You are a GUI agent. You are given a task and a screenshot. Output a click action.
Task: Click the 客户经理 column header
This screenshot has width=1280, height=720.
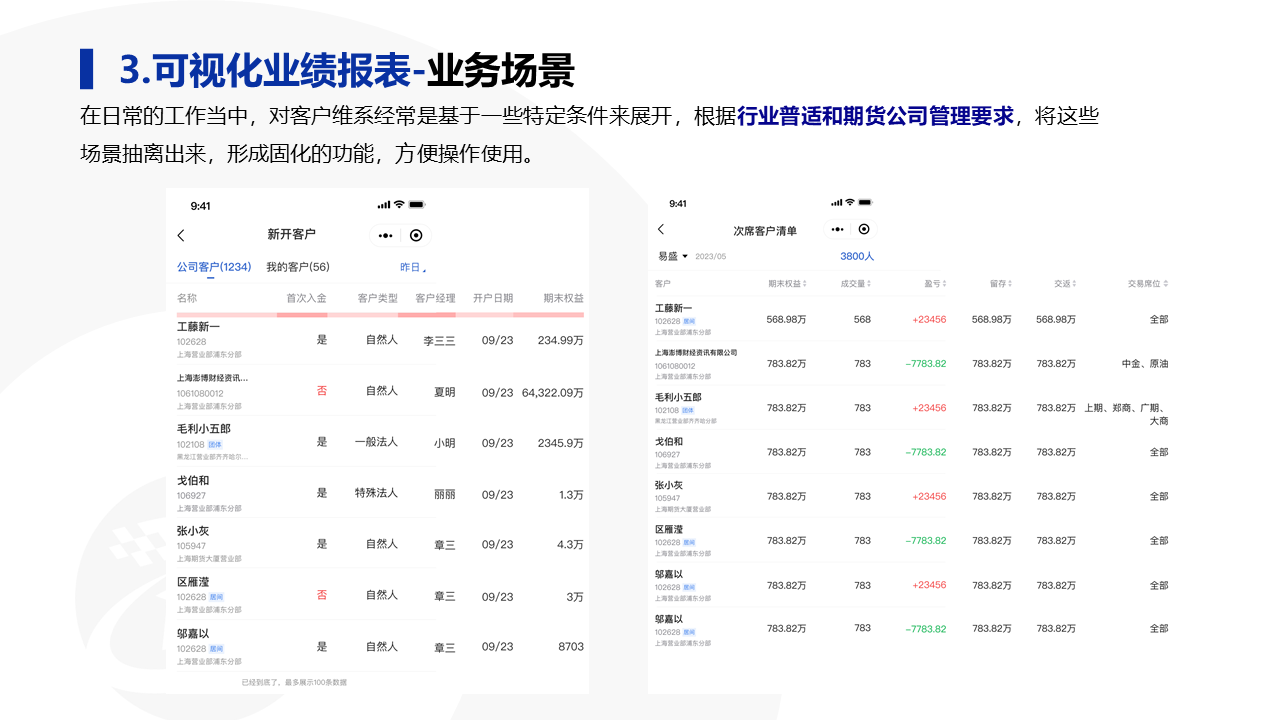click(x=435, y=298)
